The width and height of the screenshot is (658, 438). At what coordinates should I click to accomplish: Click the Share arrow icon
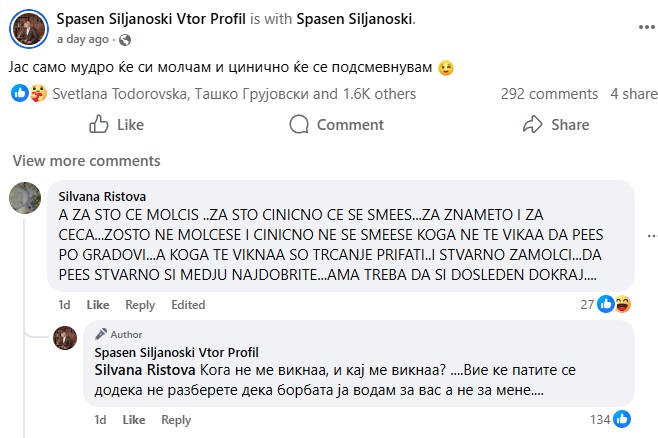(x=532, y=125)
